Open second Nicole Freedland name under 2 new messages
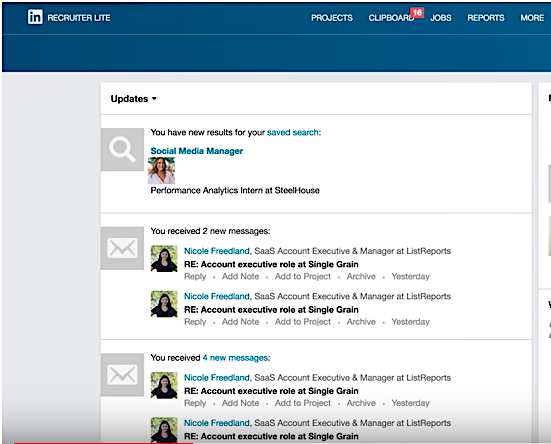Viewport: 551px width, 444px height. 217,296
